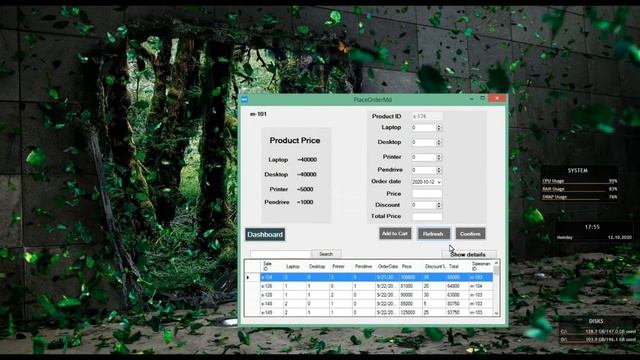The image size is (640, 360).
Task: Click the Printer quantity spinner field
Action: (x=427, y=157)
